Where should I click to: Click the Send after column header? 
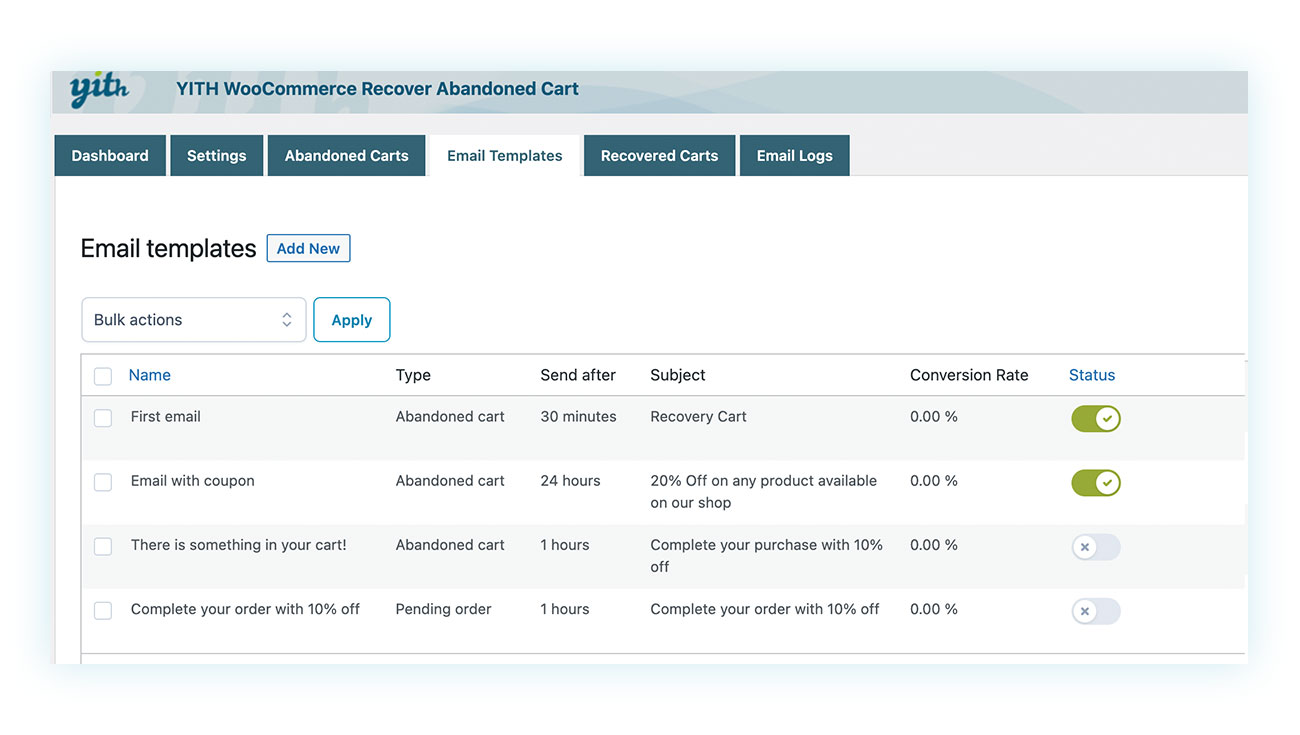tap(578, 375)
